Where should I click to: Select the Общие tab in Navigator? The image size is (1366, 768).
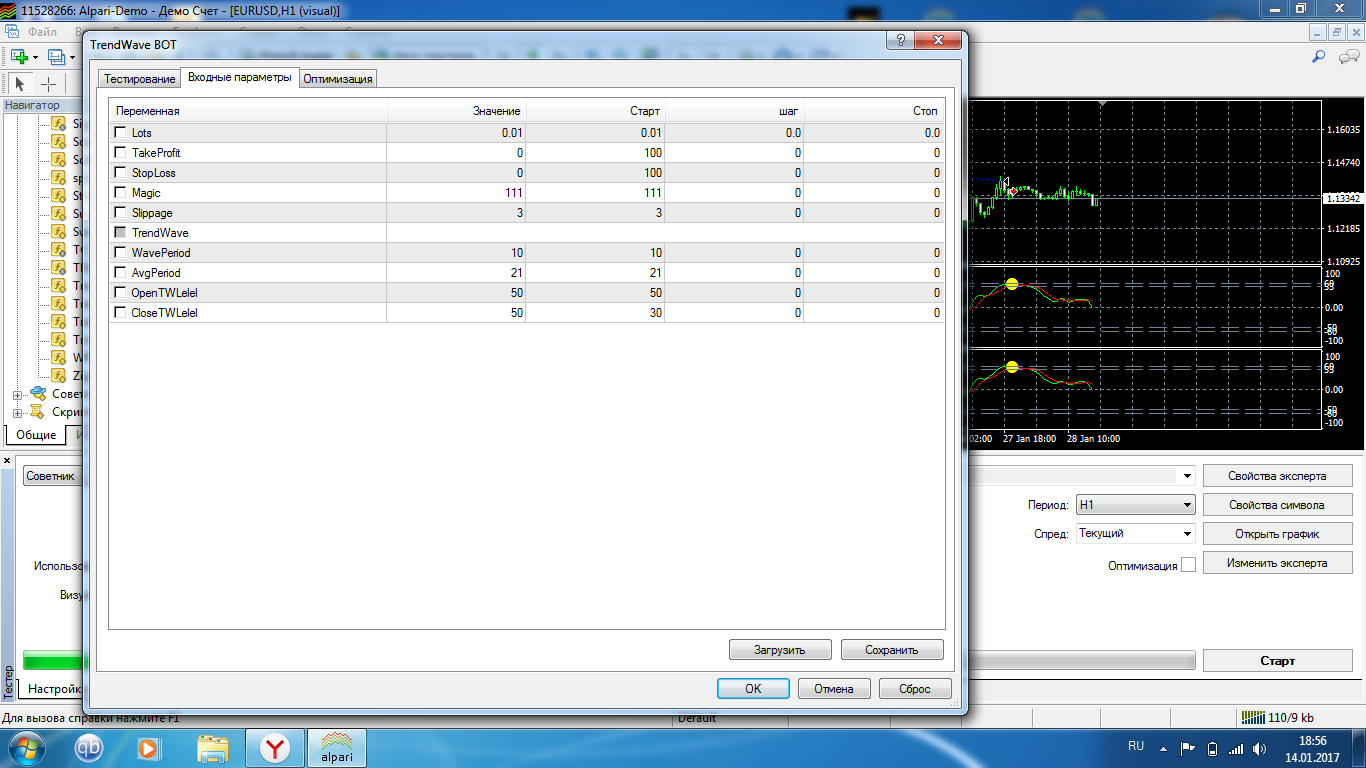tap(36, 435)
